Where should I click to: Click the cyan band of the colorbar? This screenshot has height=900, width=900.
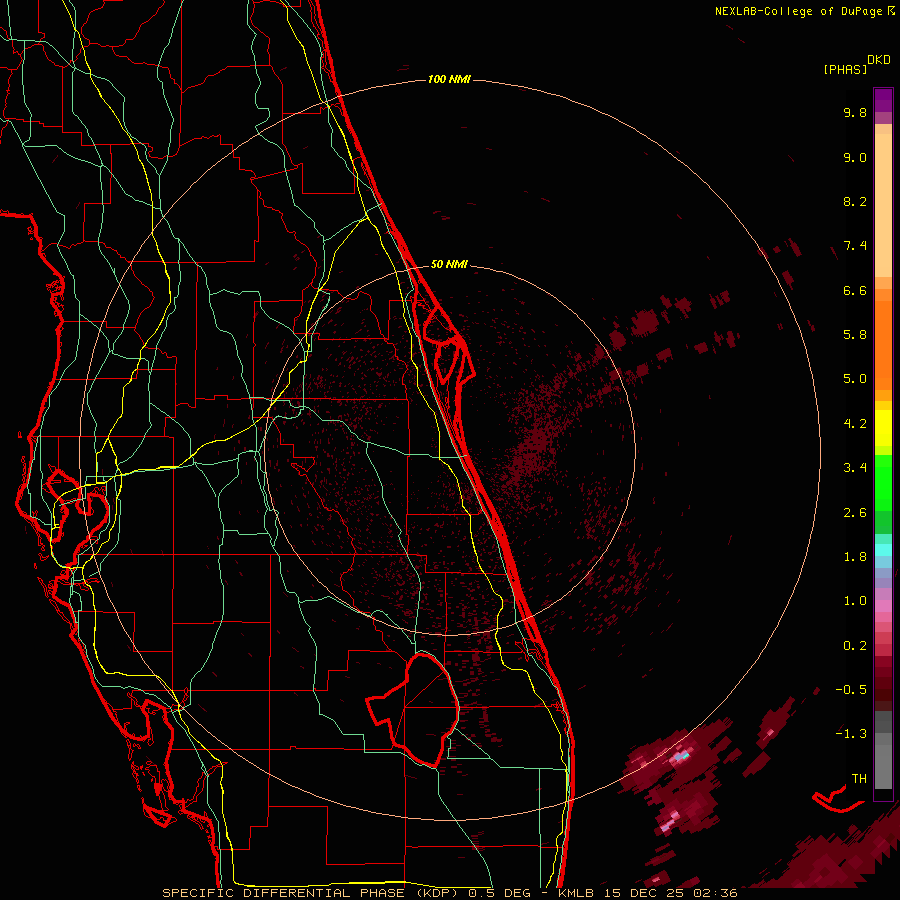883,550
